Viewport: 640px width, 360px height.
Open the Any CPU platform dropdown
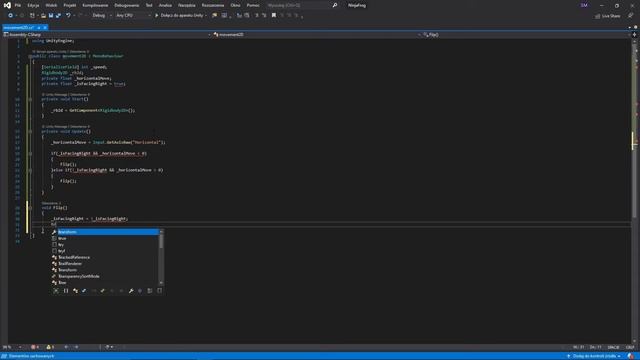[133, 16]
